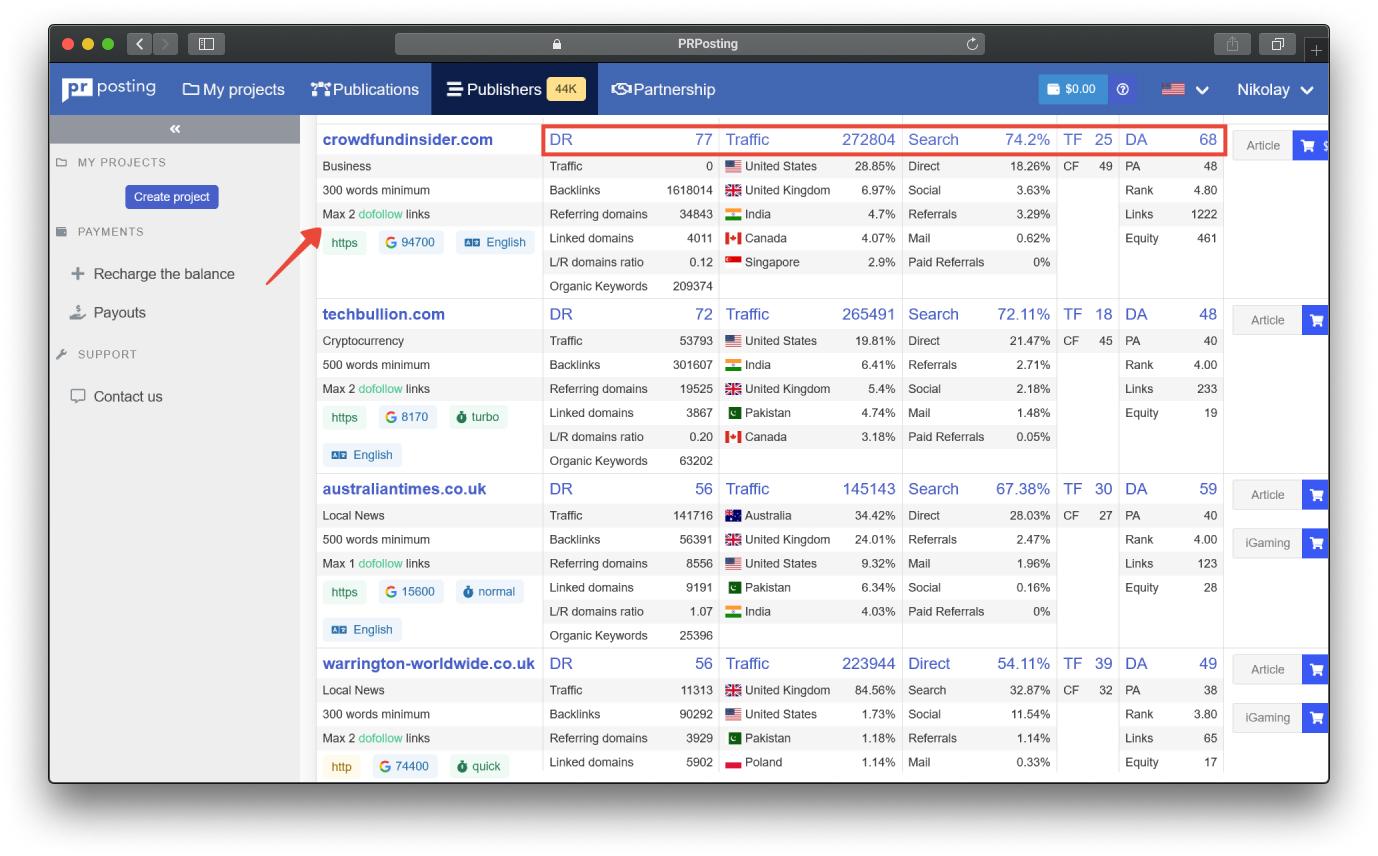This screenshot has width=1378, height=856.
Task: Open My projects tab
Action: [x=234, y=89]
